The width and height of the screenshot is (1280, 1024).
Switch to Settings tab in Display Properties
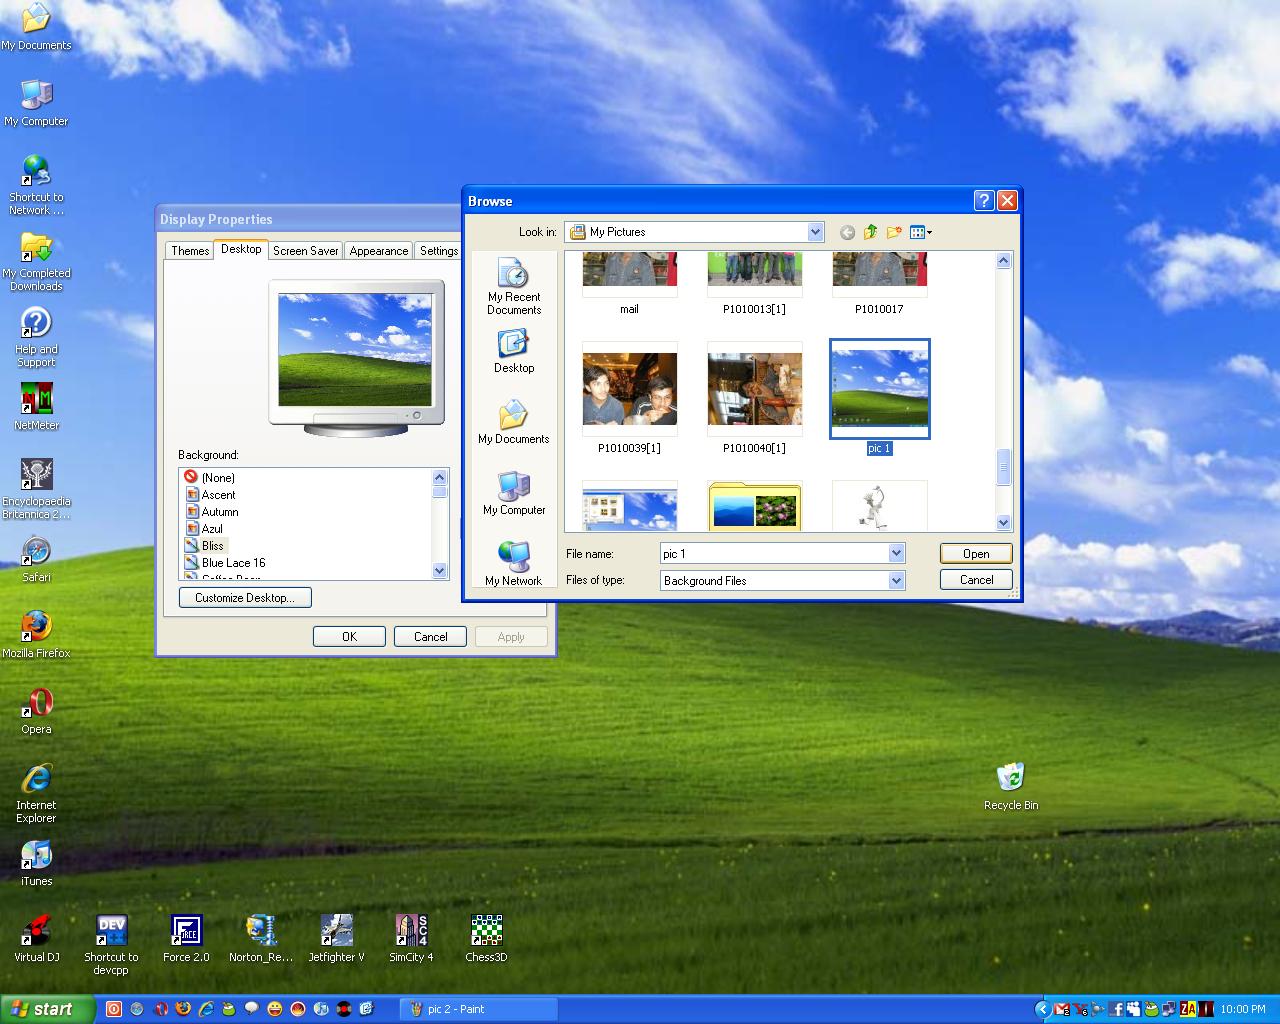(438, 251)
